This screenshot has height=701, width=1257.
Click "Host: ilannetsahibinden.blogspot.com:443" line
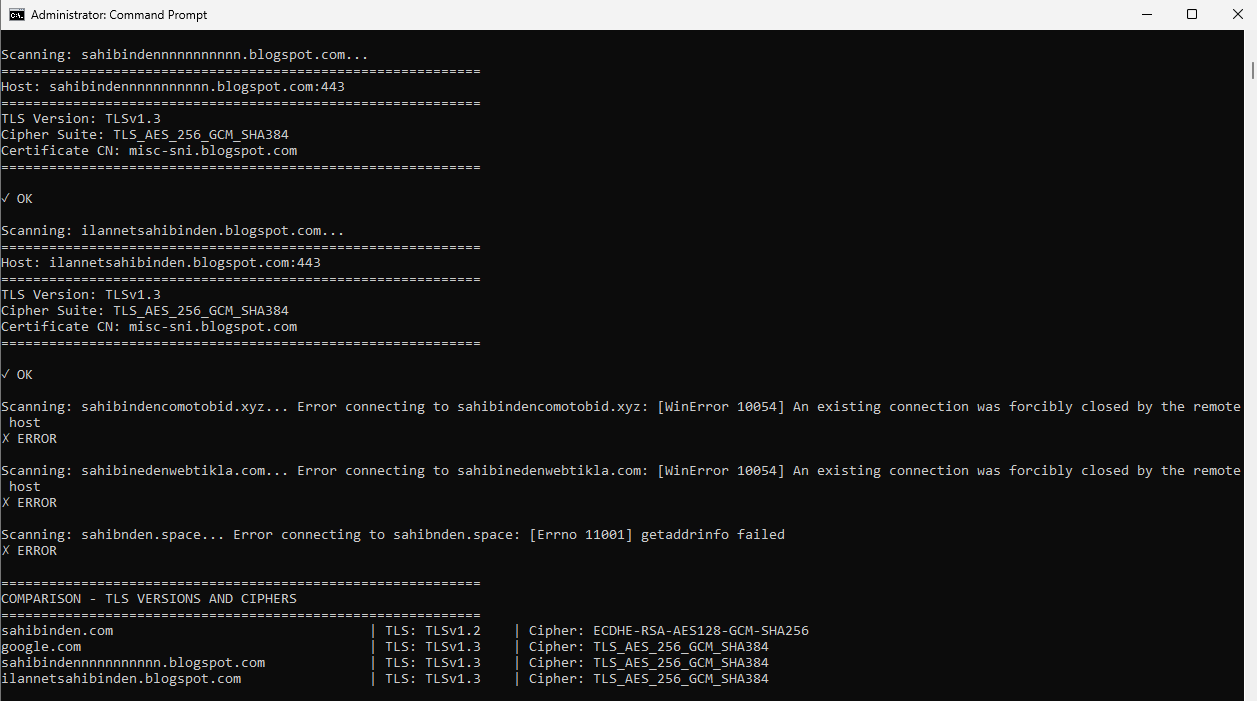[x=161, y=263]
